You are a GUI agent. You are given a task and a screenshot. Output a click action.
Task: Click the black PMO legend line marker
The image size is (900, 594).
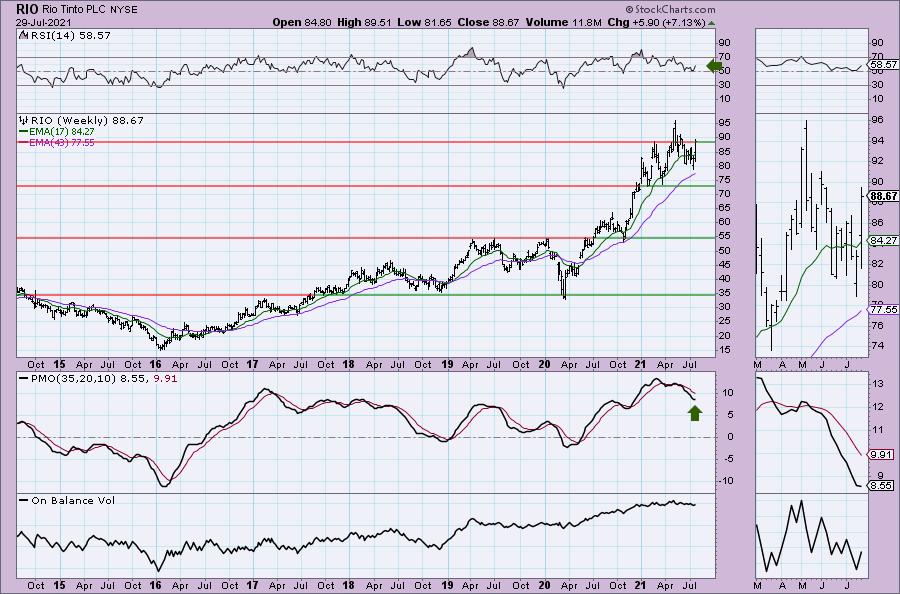23,378
